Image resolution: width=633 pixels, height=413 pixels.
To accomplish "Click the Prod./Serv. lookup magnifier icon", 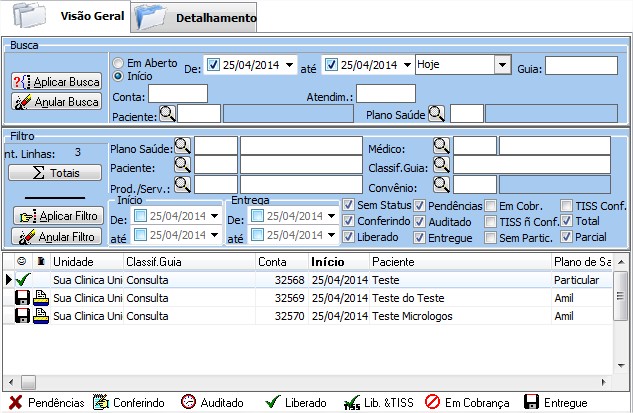I will 182,184.
